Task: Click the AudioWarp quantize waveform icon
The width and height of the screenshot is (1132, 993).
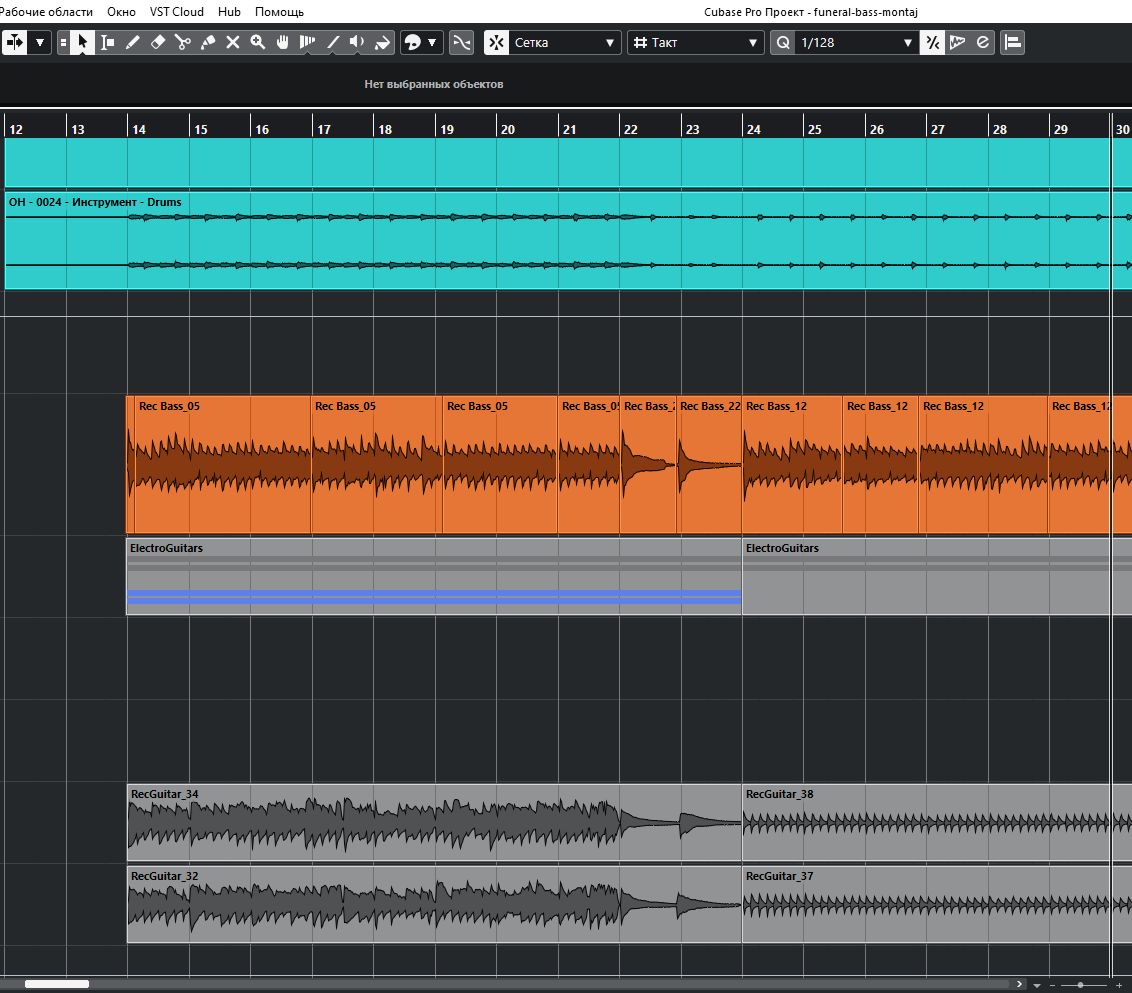Action: coord(958,43)
